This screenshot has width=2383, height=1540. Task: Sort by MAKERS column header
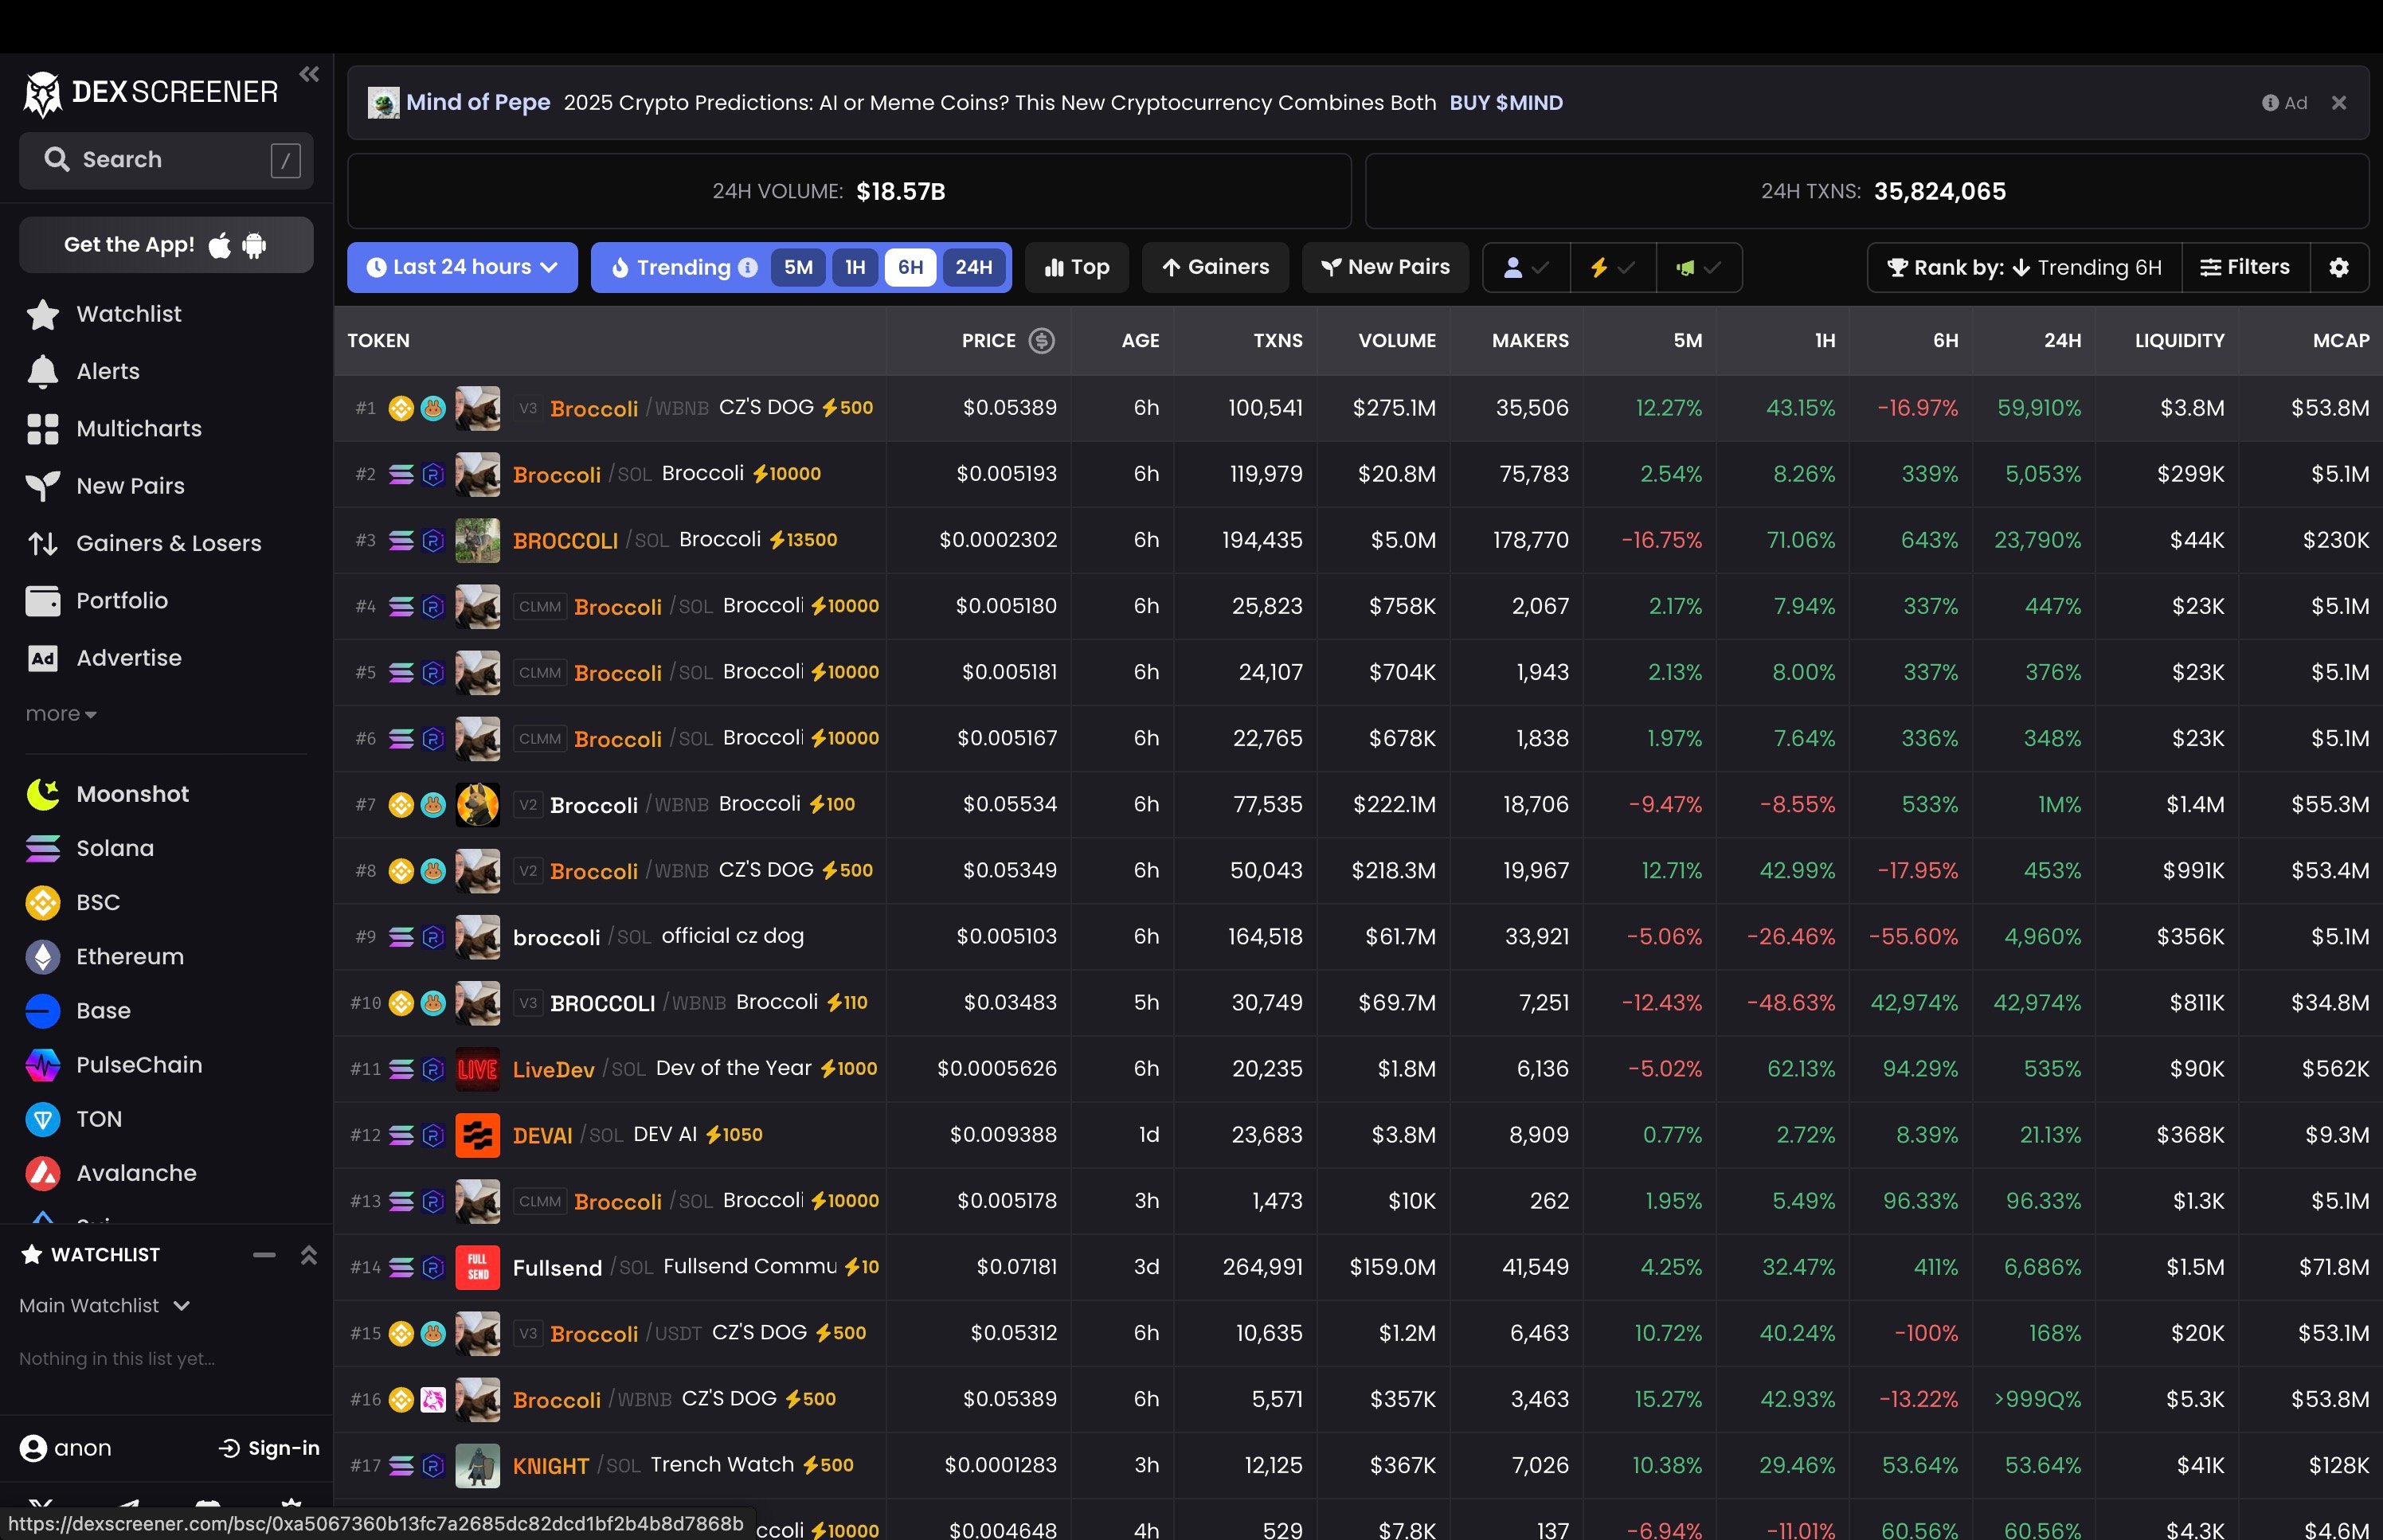[1530, 341]
